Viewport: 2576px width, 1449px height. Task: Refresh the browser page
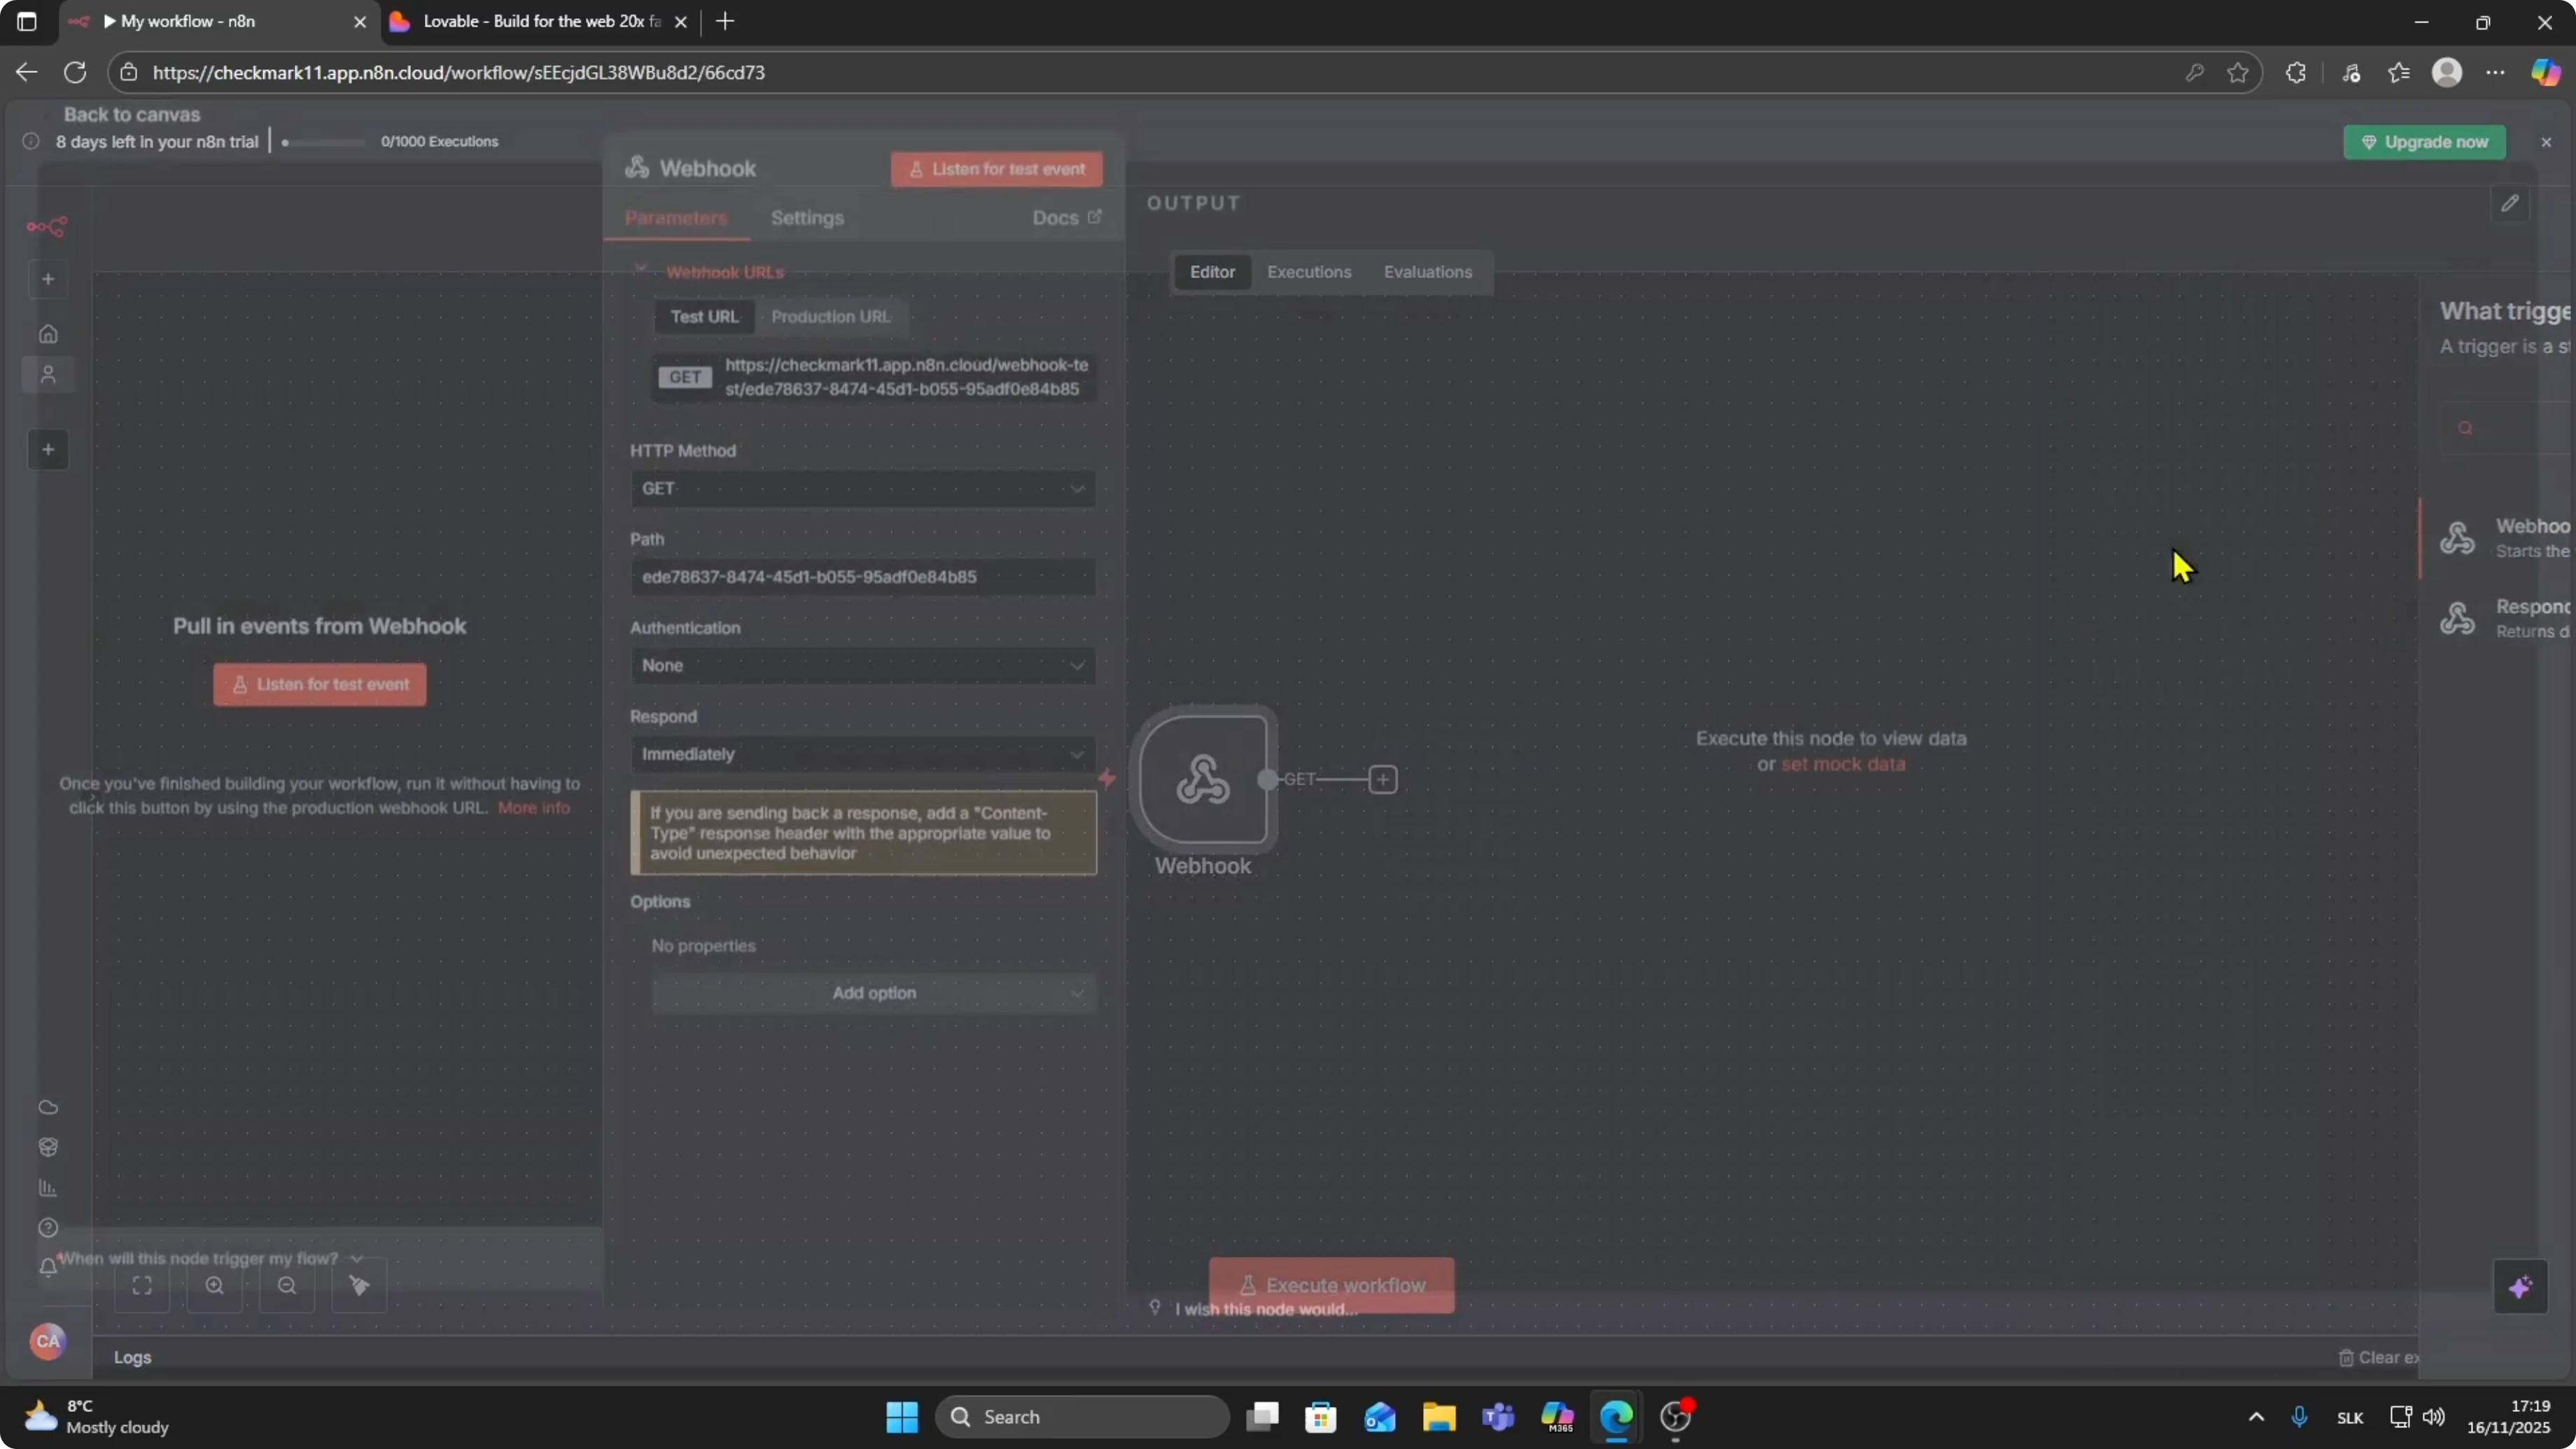click(x=75, y=72)
